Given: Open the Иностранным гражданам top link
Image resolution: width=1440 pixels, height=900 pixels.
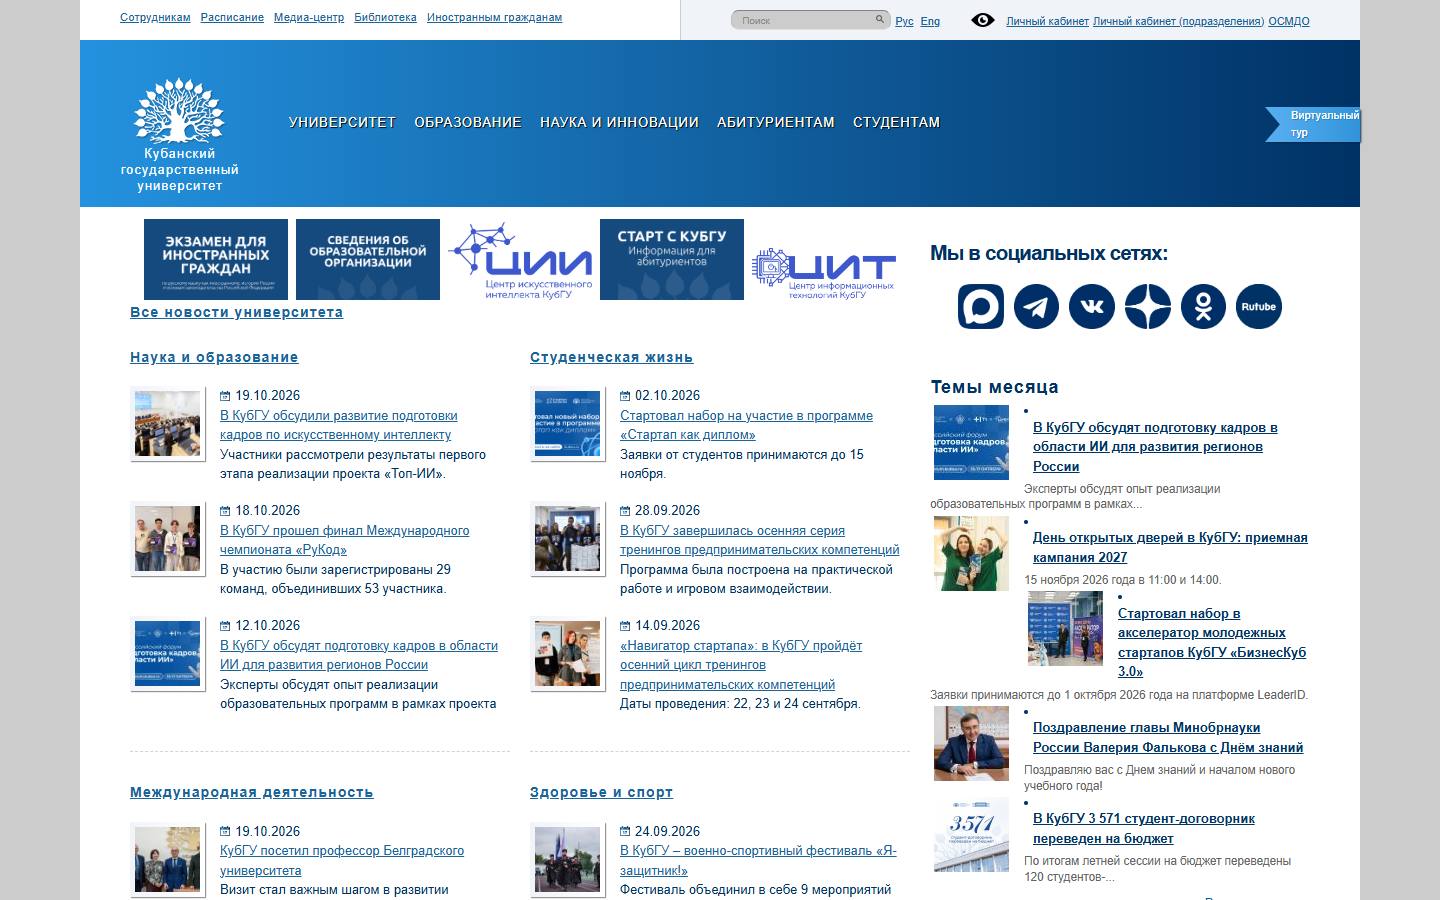Looking at the screenshot, I should coord(494,18).
